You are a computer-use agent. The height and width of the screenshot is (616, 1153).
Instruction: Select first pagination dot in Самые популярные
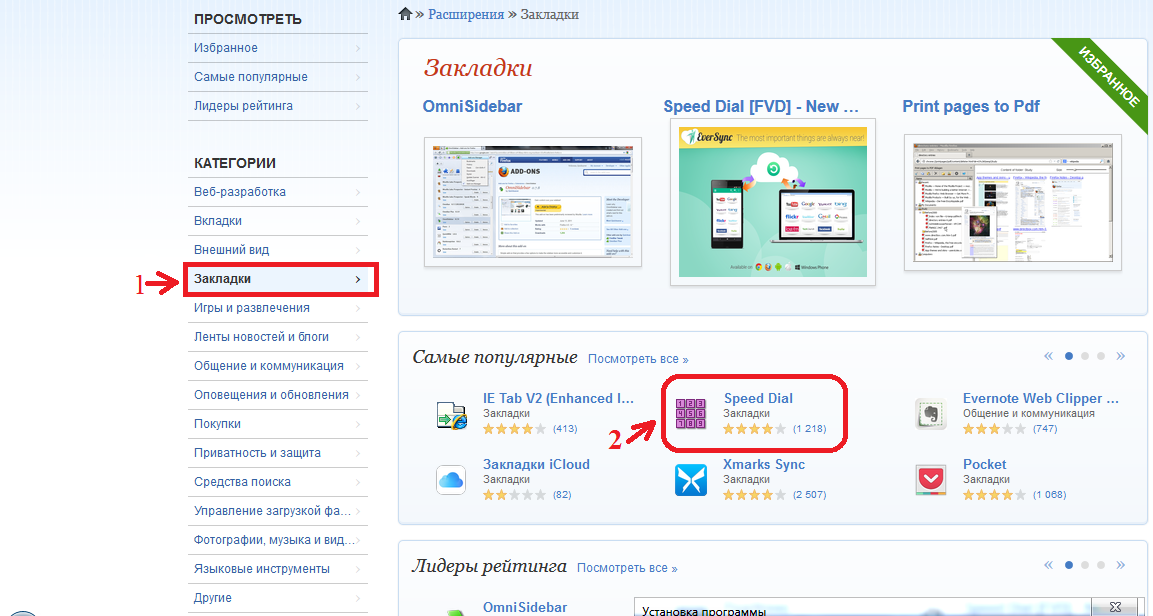coord(1069,356)
